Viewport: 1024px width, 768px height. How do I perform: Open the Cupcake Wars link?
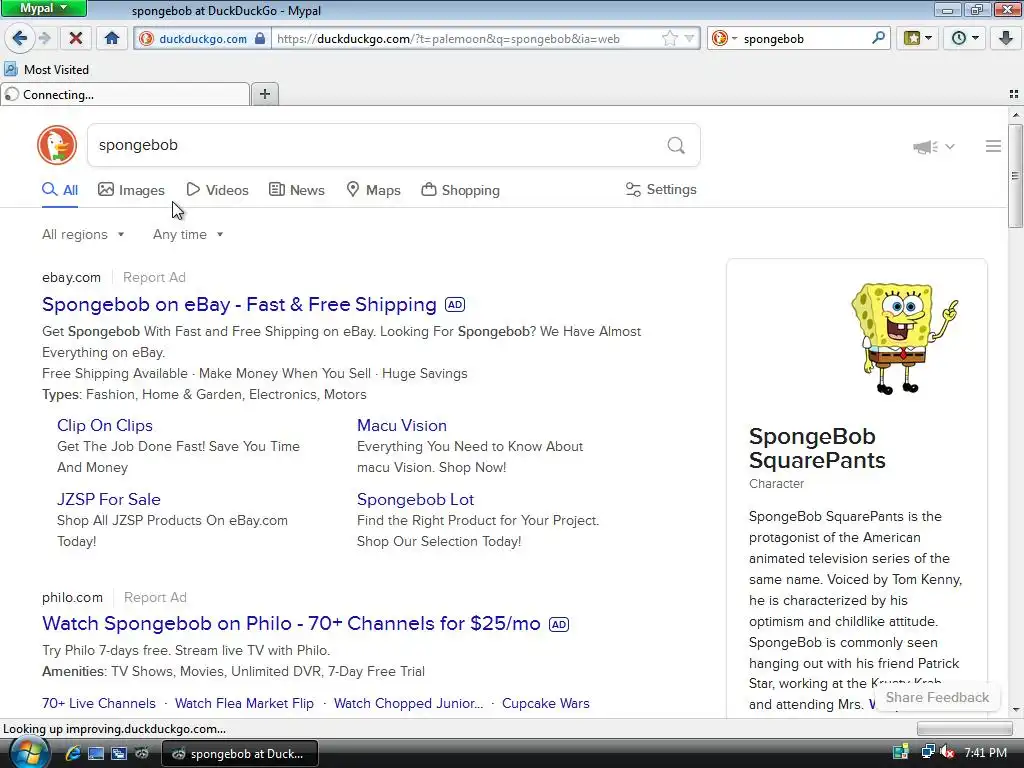point(545,703)
